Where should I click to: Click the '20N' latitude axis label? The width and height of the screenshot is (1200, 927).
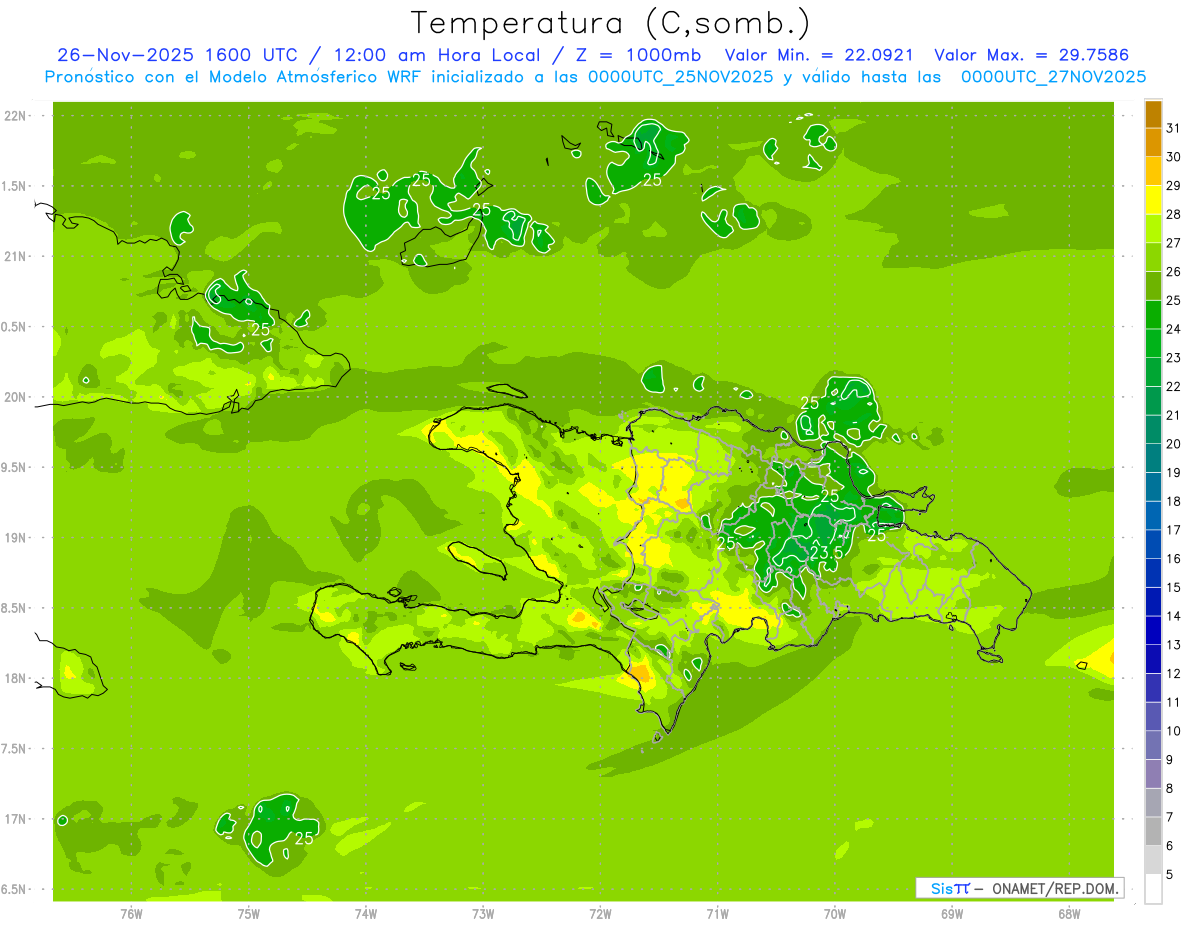(15, 397)
